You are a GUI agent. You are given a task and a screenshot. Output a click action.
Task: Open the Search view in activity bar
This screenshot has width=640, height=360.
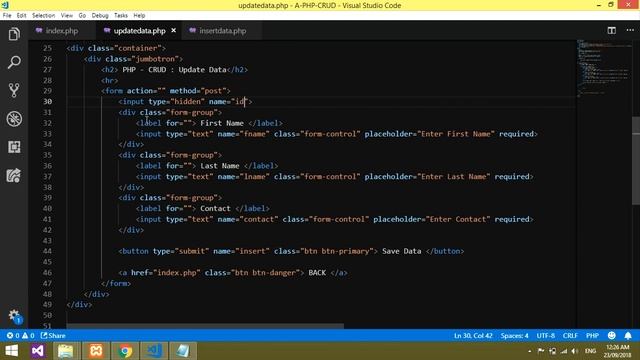coord(14,62)
